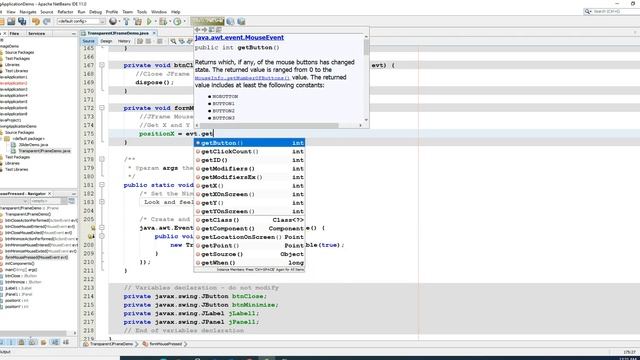This screenshot has height=360, width=640.
Task: Collapse the code fold at line 181
Action: coord(102,185)
